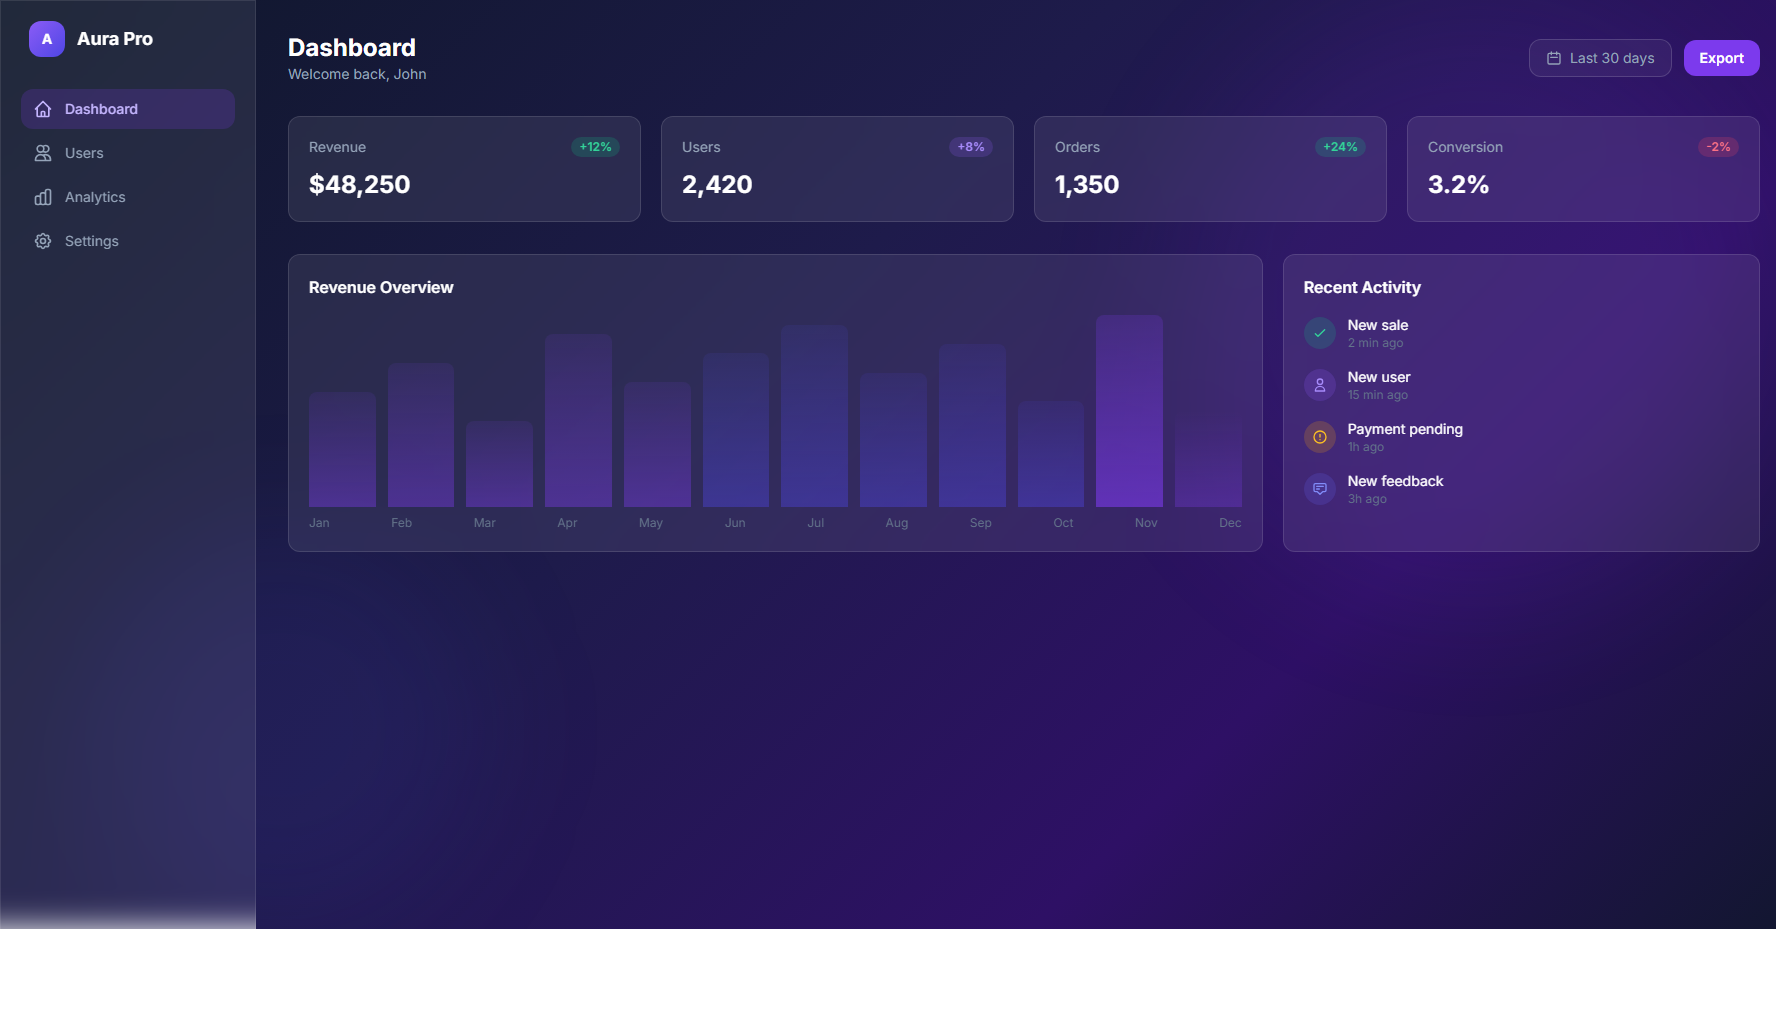This screenshot has height=1024, width=1792.
Task: Select the Conversion stat card
Action: 1583,169
